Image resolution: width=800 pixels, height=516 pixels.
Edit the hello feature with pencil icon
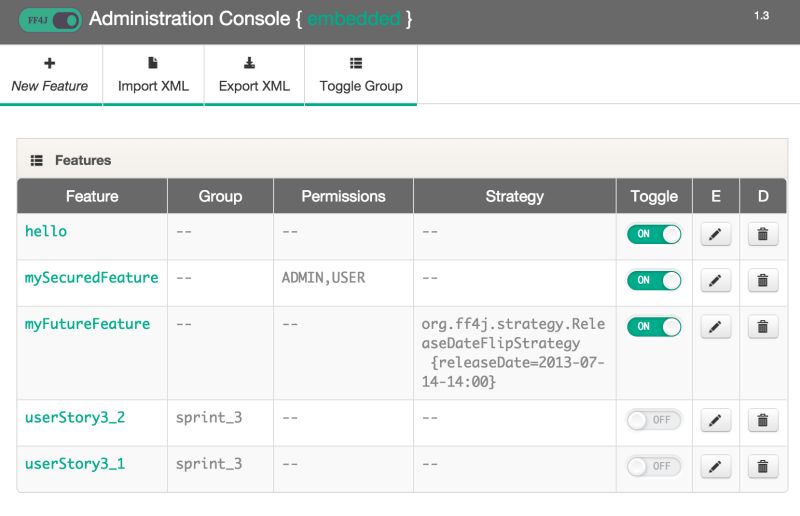pos(715,234)
